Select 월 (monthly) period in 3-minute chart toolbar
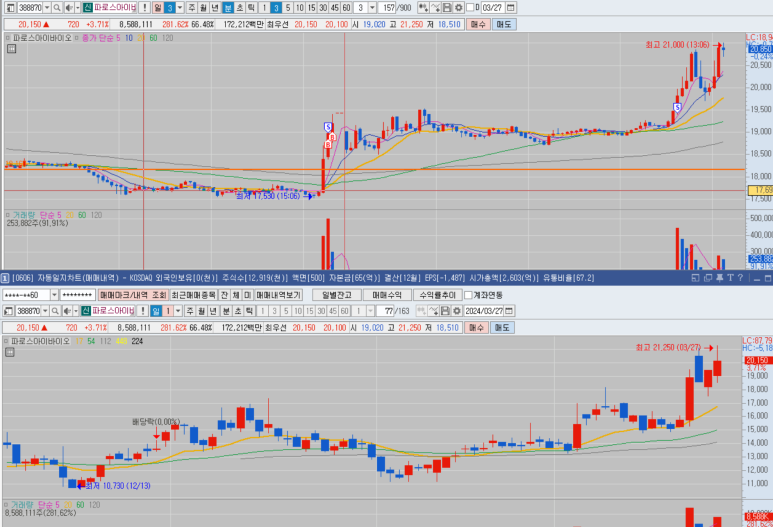This screenshot has height=527, width=773. [x=203, y=8]
